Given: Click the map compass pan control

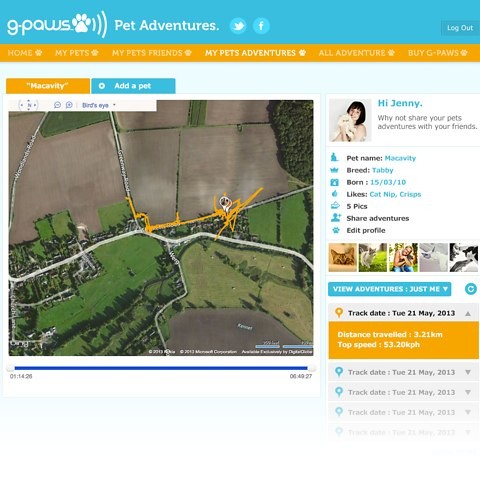Looking at the screenshot, I should (x=29, y=105).
